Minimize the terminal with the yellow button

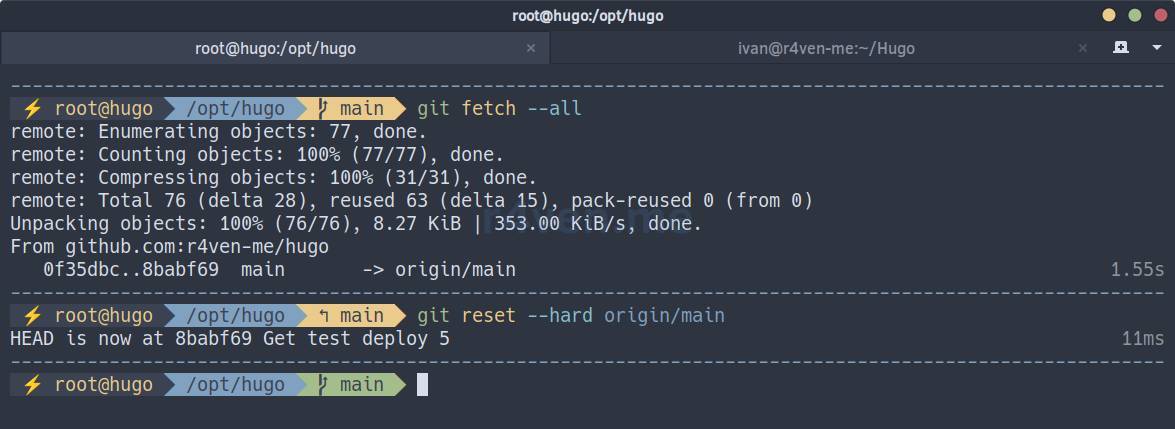click(1108, 15)
